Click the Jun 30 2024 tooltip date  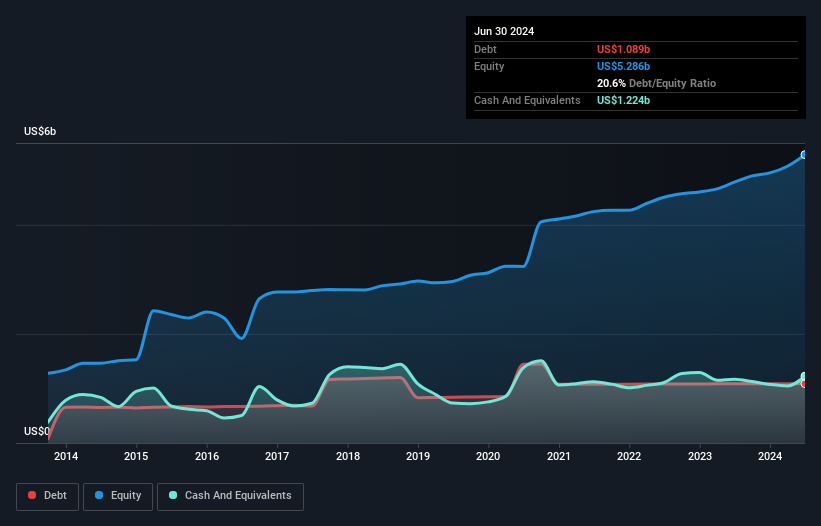click(504, 31)
